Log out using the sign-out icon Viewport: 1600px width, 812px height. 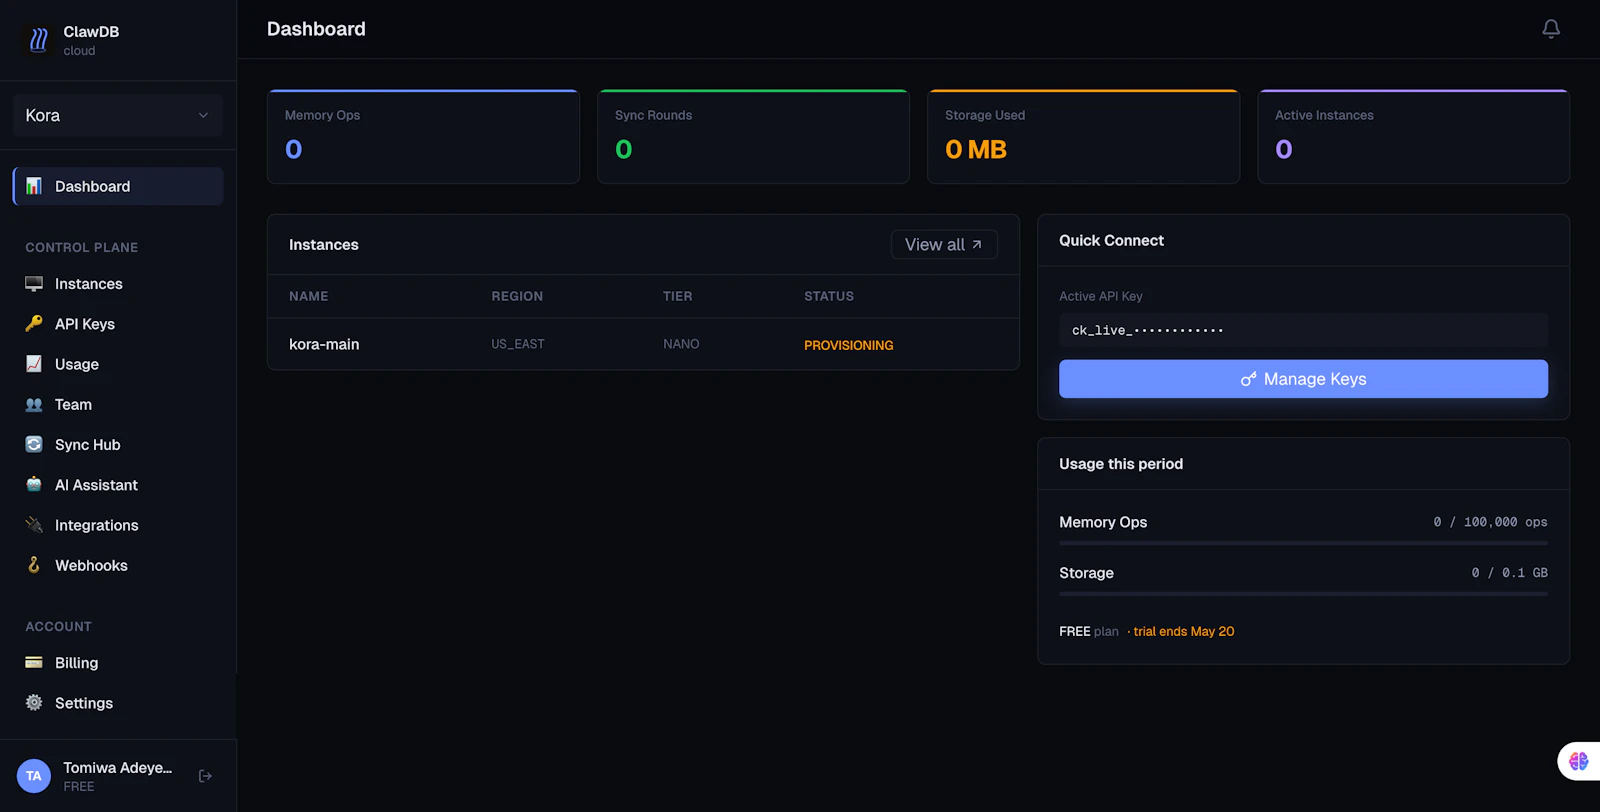(205, 776)
